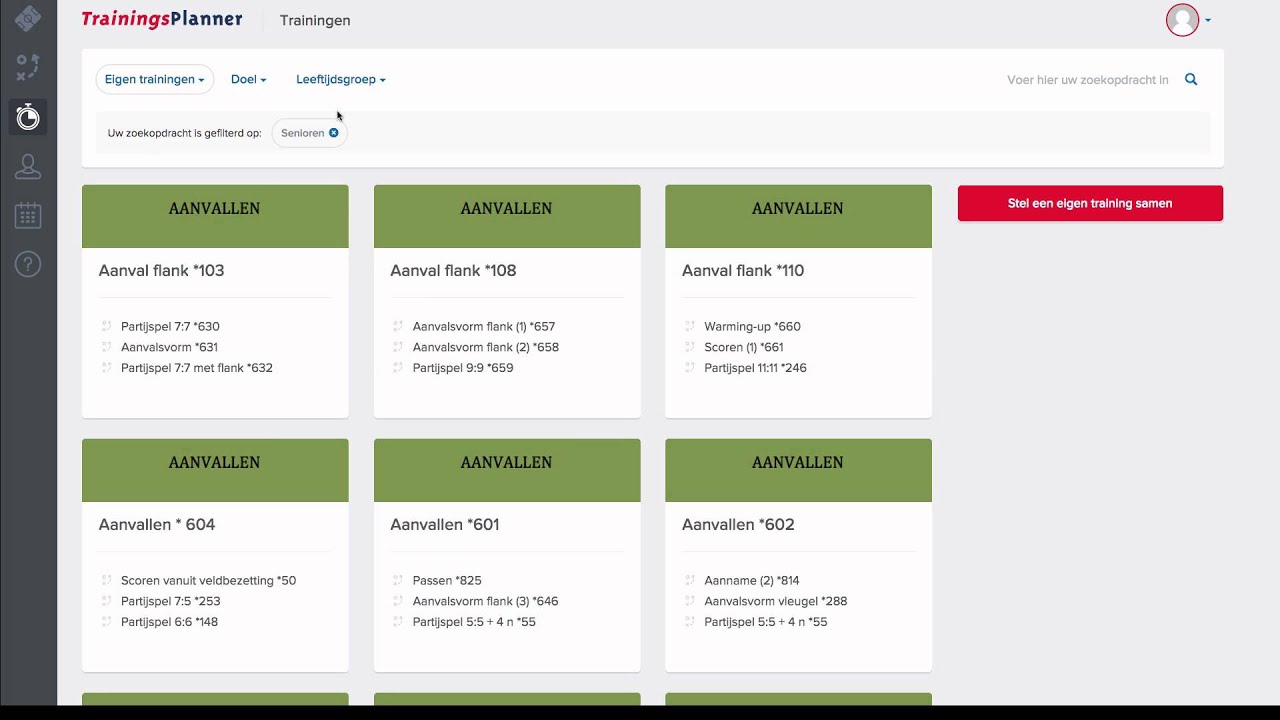Click exercise Passen *825
Screen dimensions: 1280x720
point(447,581)
